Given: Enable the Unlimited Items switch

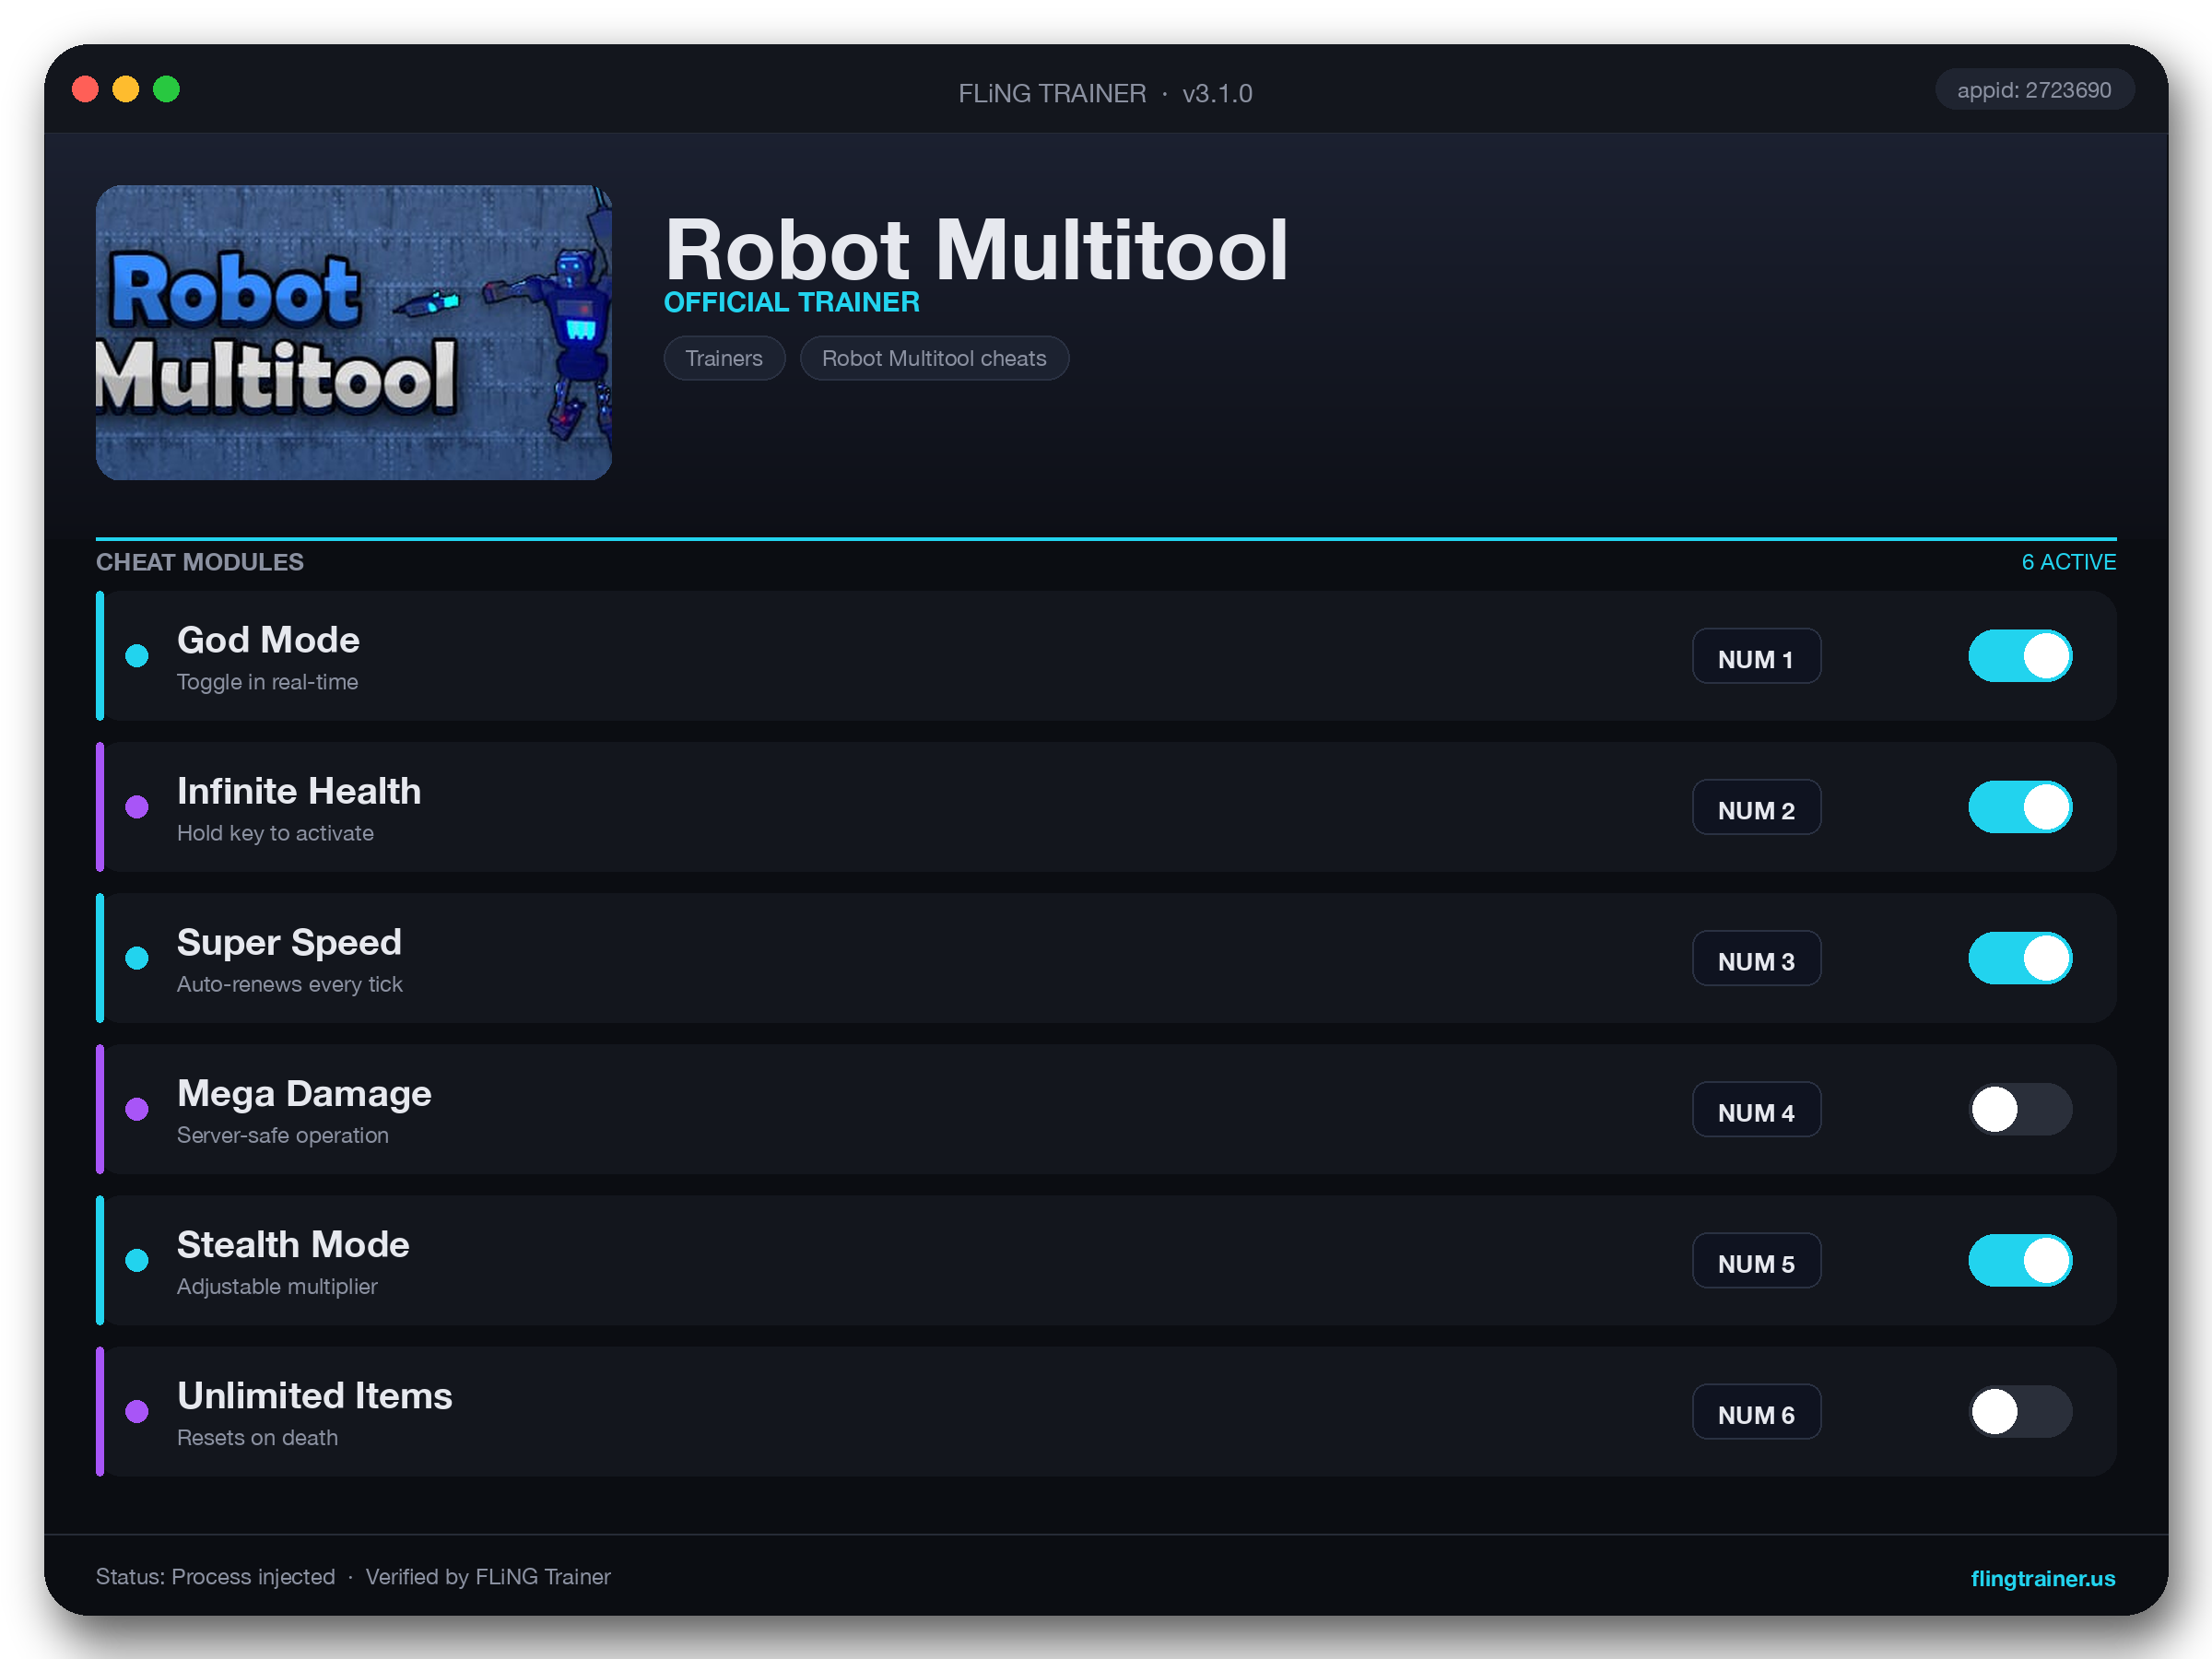Looking at the screenshot, I should (2020, 1411).
